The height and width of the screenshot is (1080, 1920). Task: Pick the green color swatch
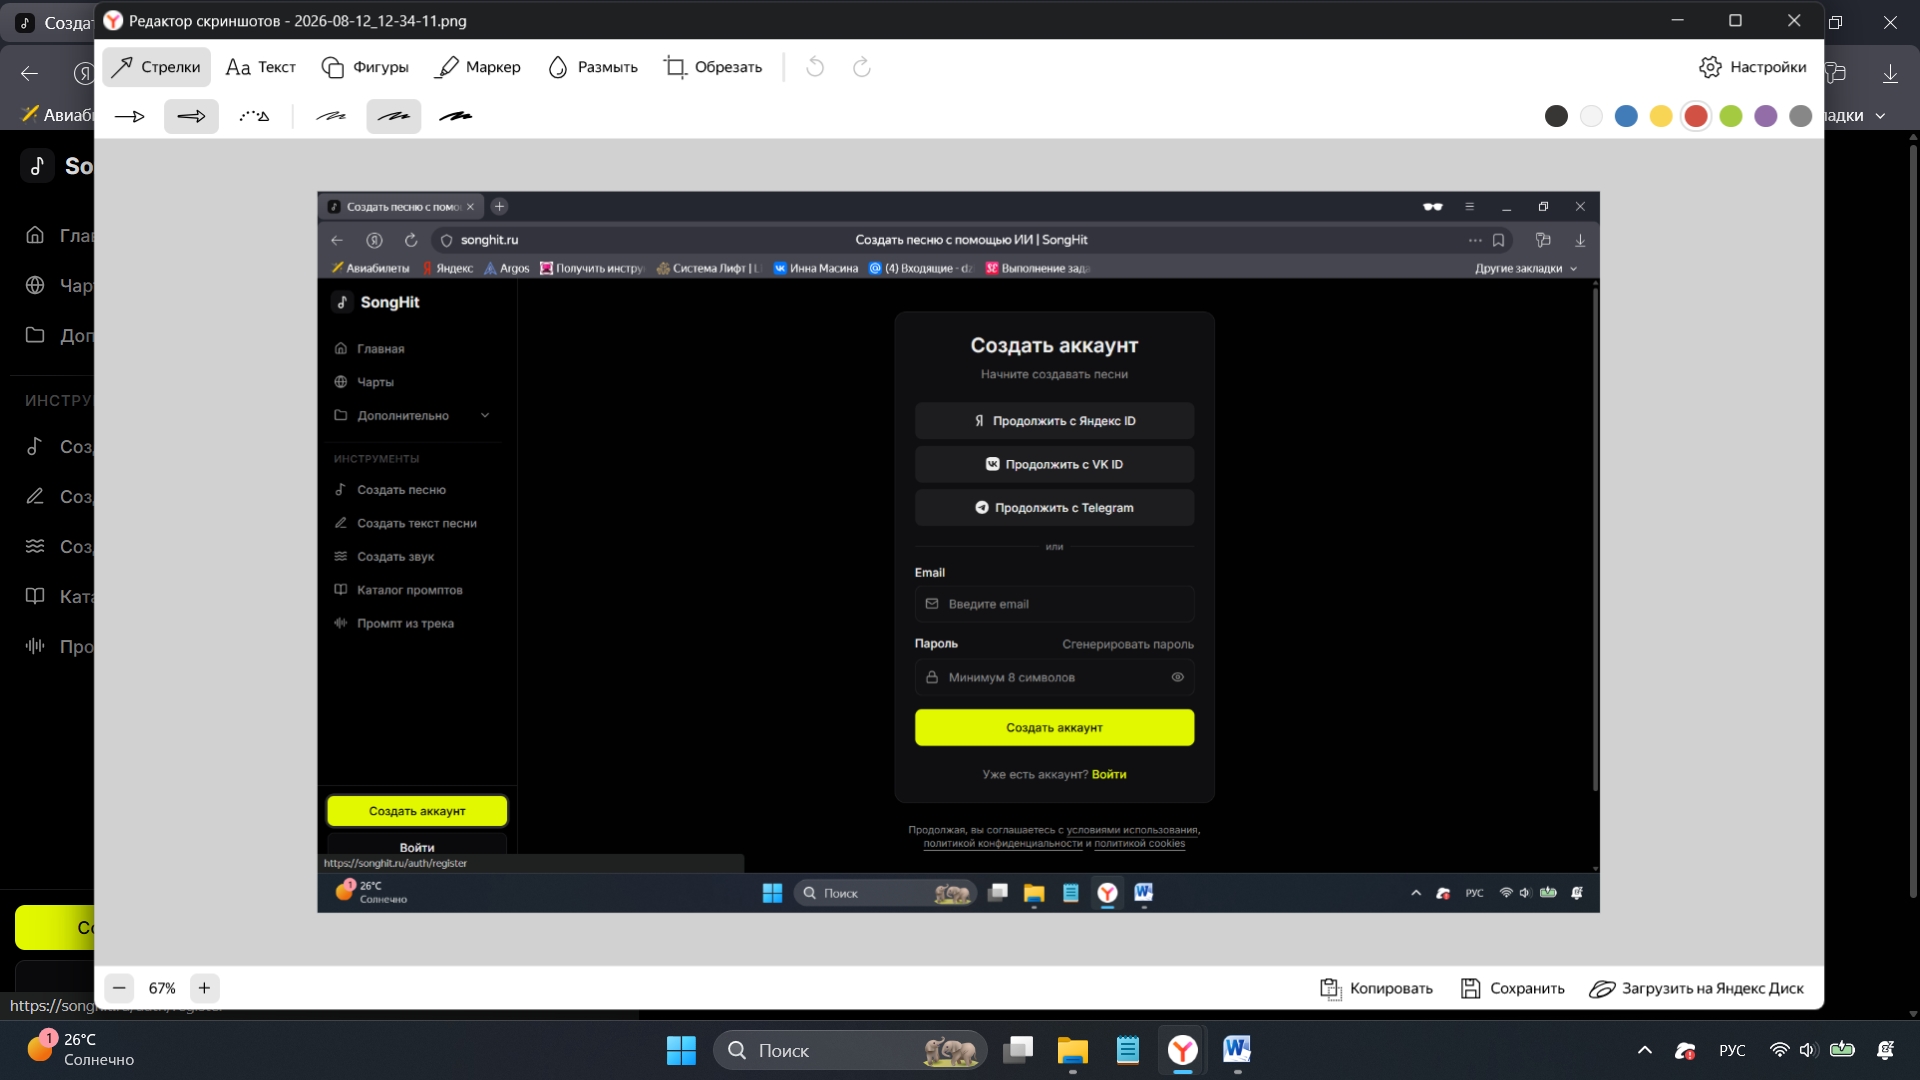pos(1731,116)
